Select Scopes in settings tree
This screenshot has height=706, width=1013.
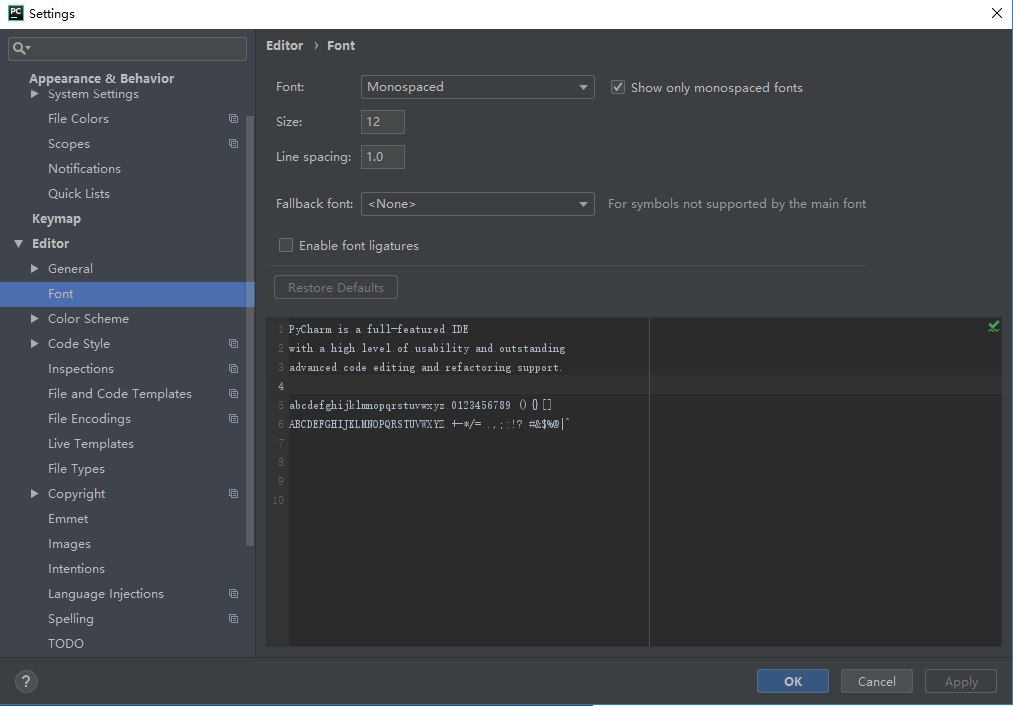[x=68, y=144]
